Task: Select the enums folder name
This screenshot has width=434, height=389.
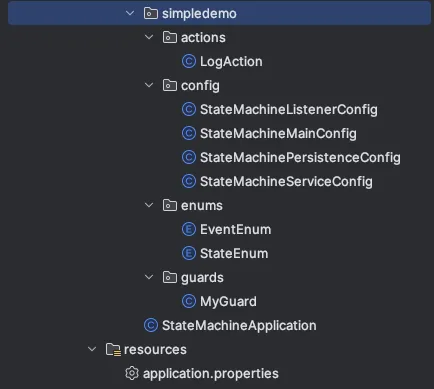Action: [x=202, y=206]
